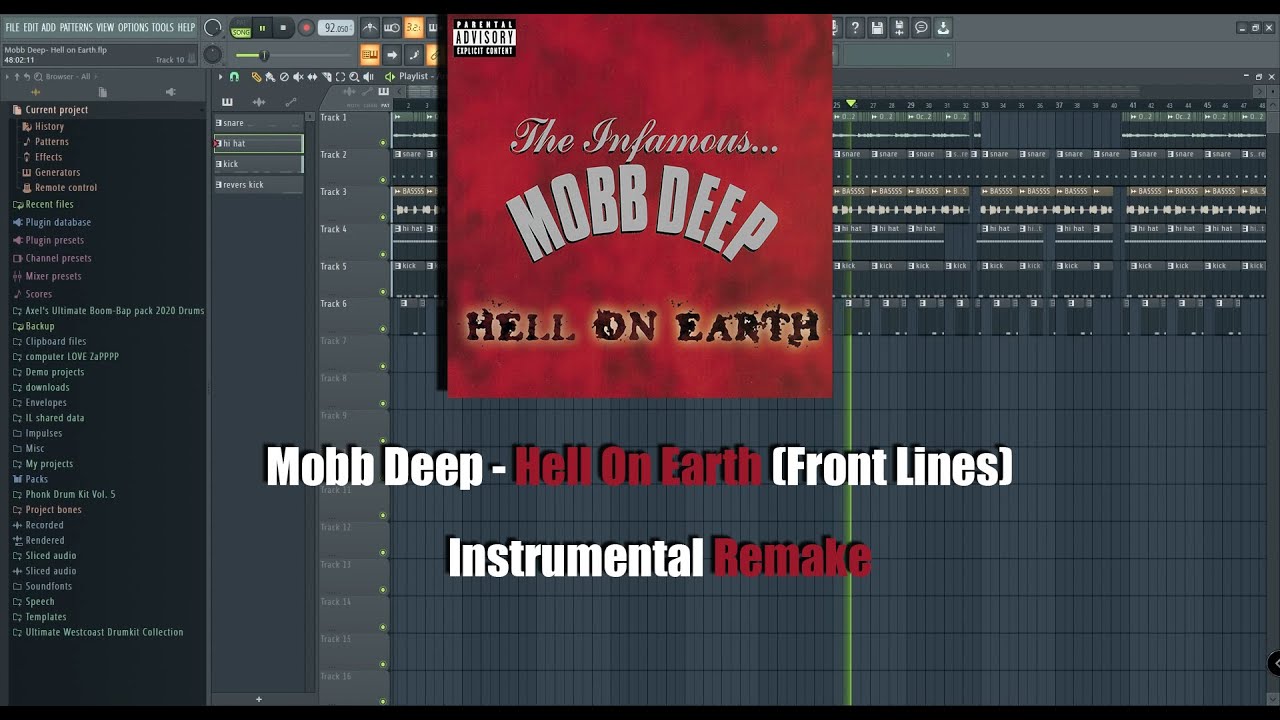1280x720 pixels.
Task: Click the master volume knob
Action: 213,28
